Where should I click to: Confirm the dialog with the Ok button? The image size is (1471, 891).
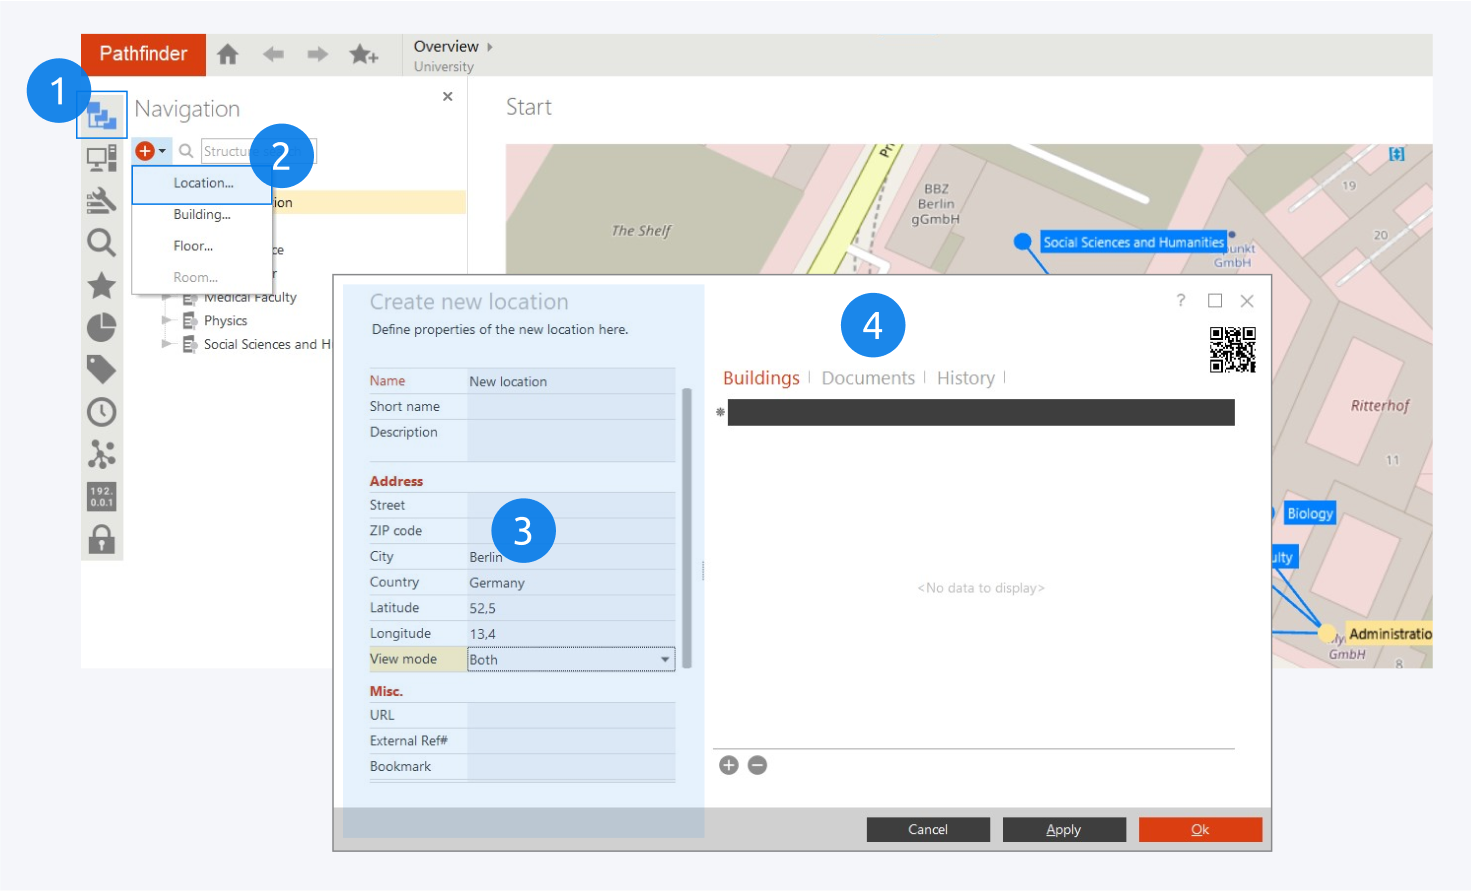click(1199, 829)
